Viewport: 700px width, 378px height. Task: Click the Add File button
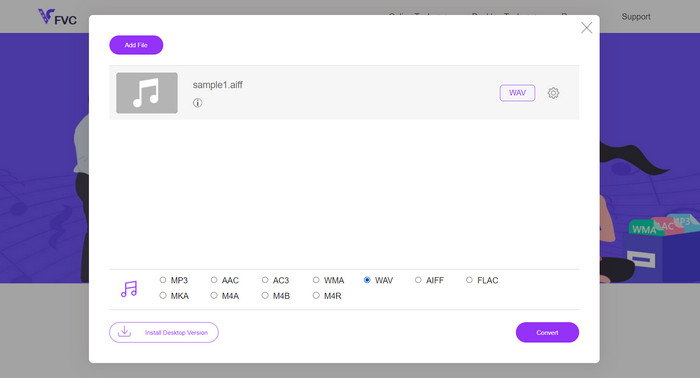pos(136,45)
